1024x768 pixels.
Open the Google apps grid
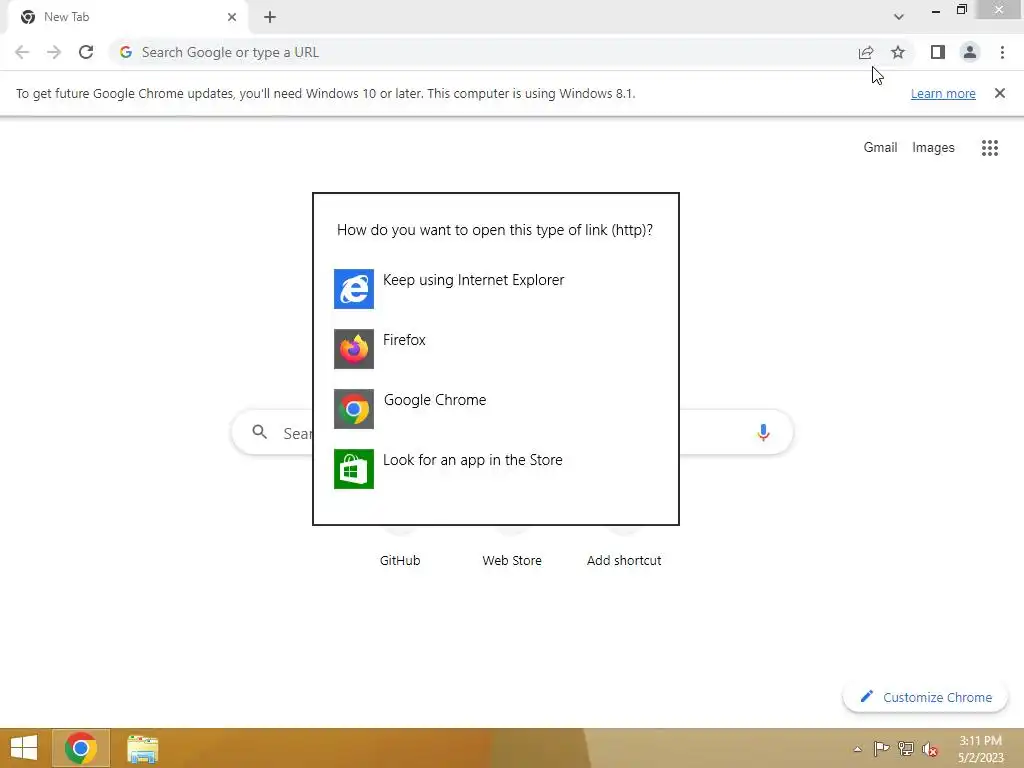(x=989, y=148)
